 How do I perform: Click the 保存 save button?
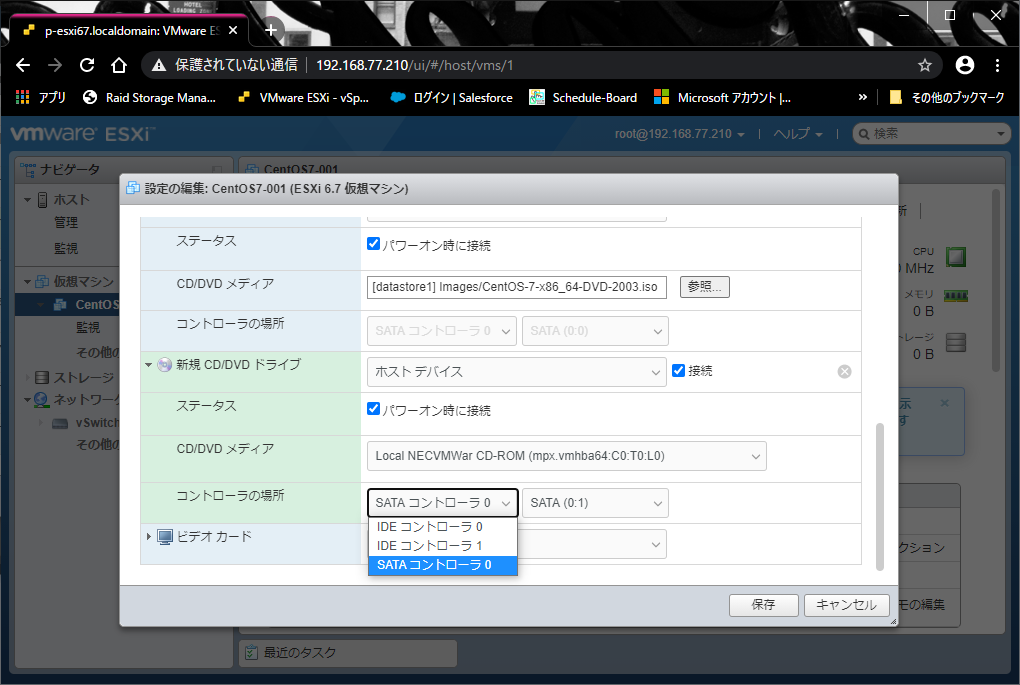coord(763,605)
